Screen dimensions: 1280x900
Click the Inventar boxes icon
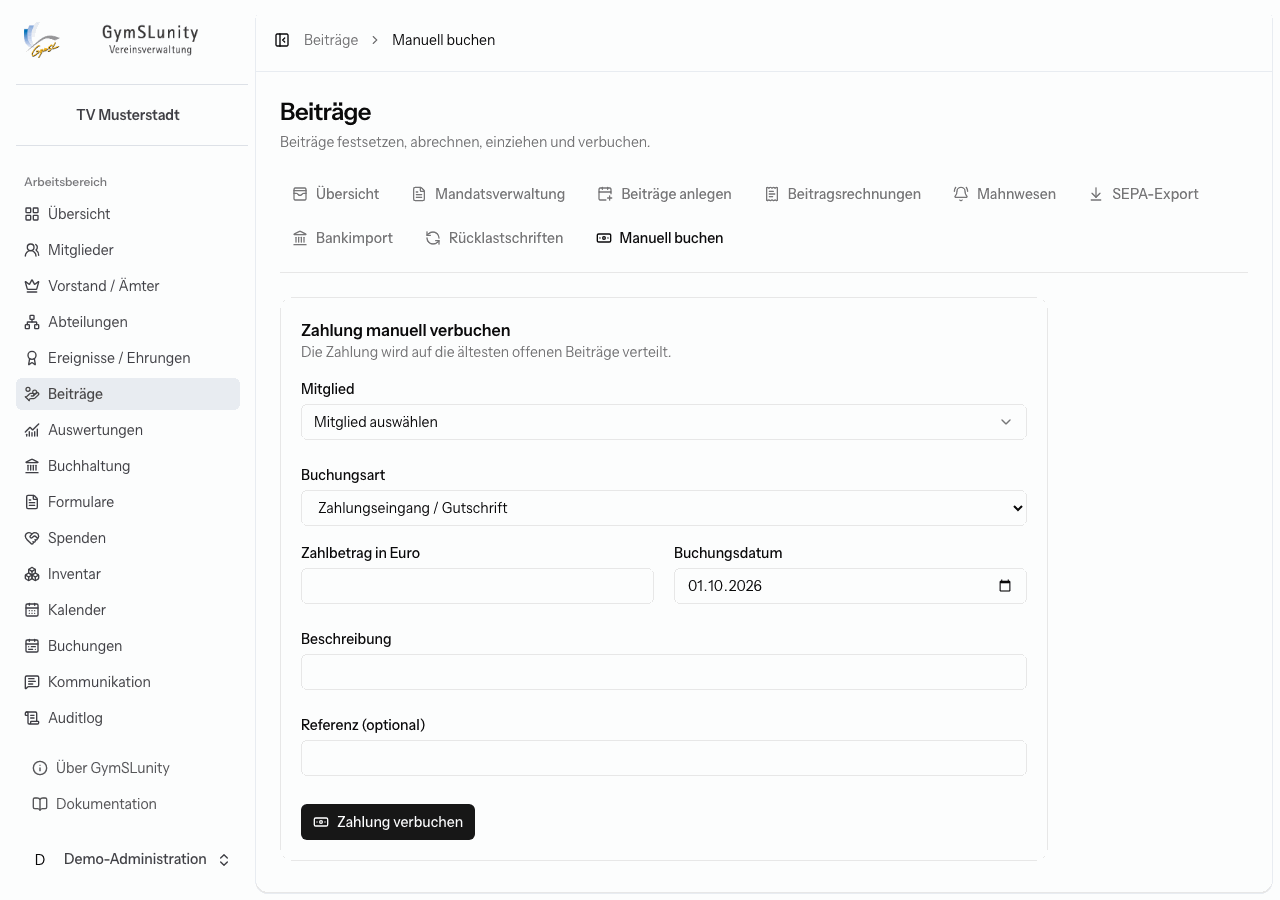pos(32,574)
